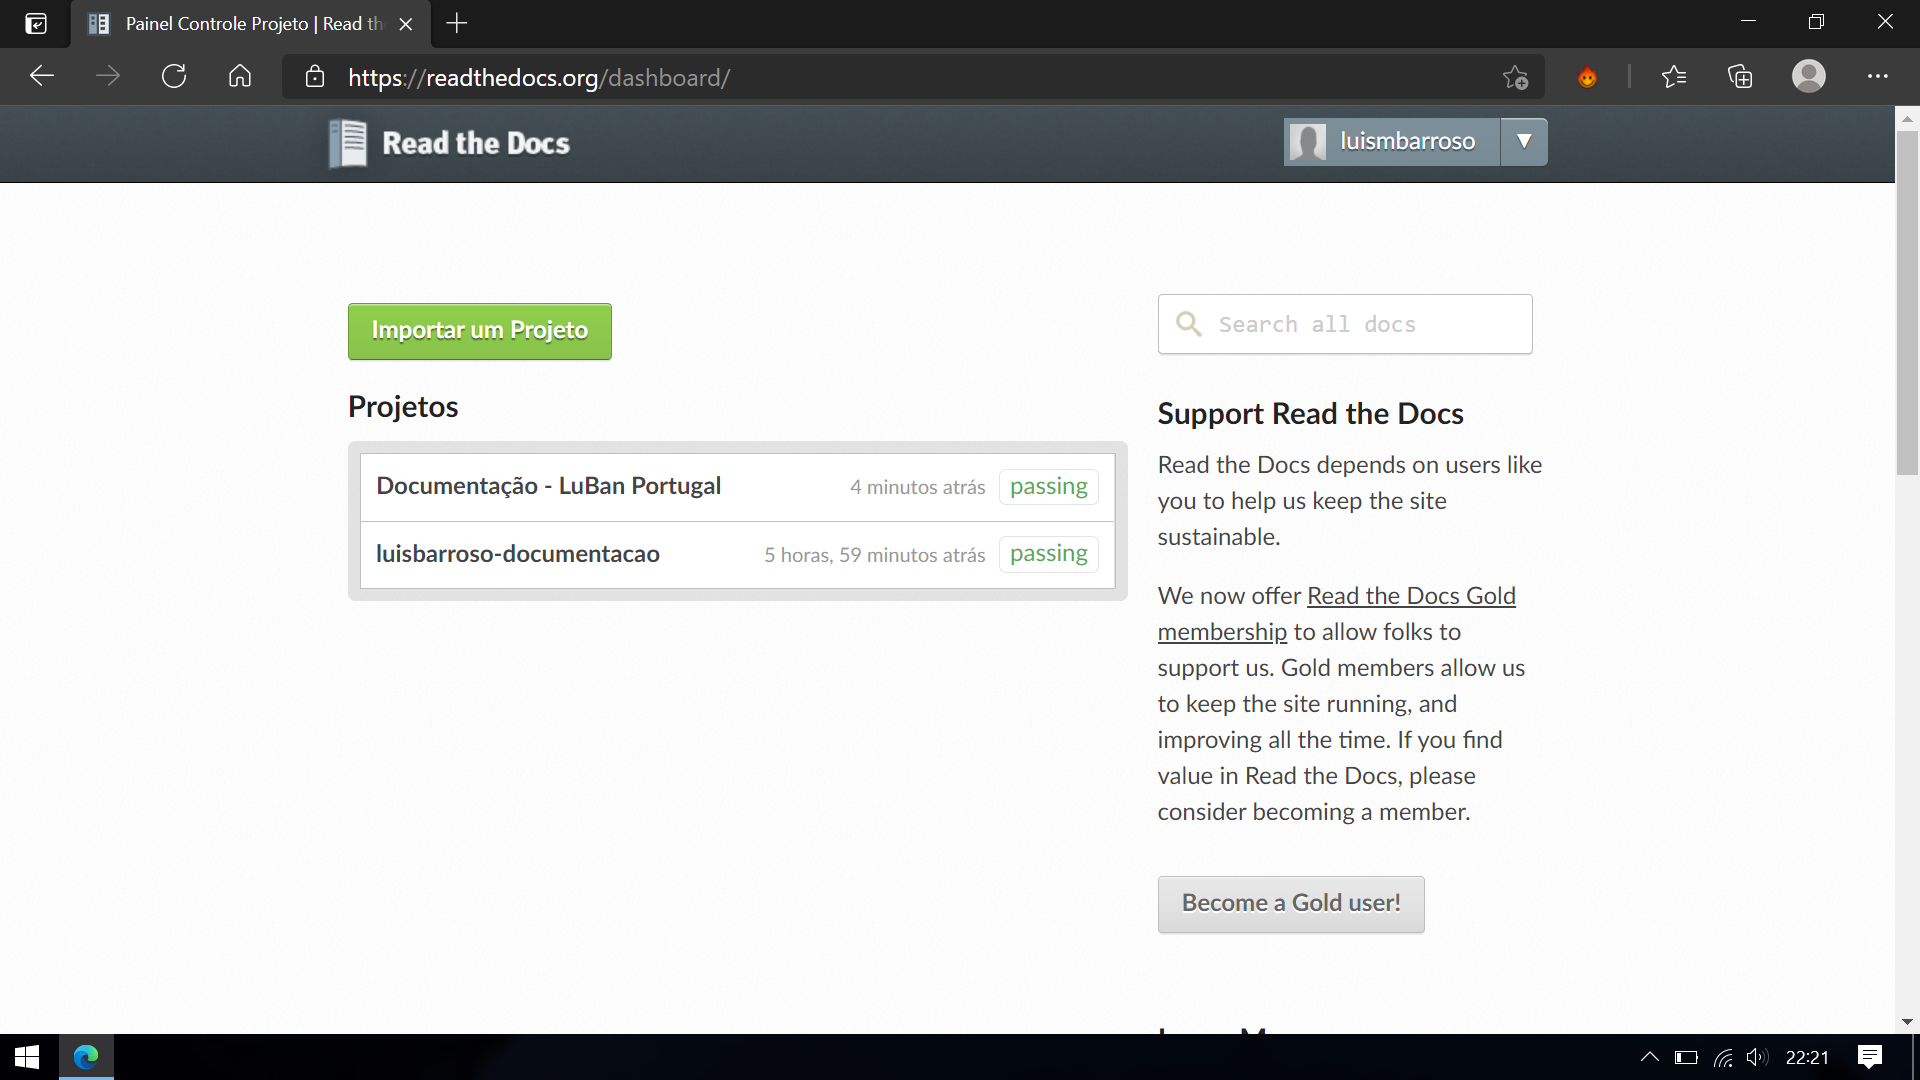Open a new browser tab
The height and width of the screenshot is (1080, 1920).
click(x=457, y=24)
